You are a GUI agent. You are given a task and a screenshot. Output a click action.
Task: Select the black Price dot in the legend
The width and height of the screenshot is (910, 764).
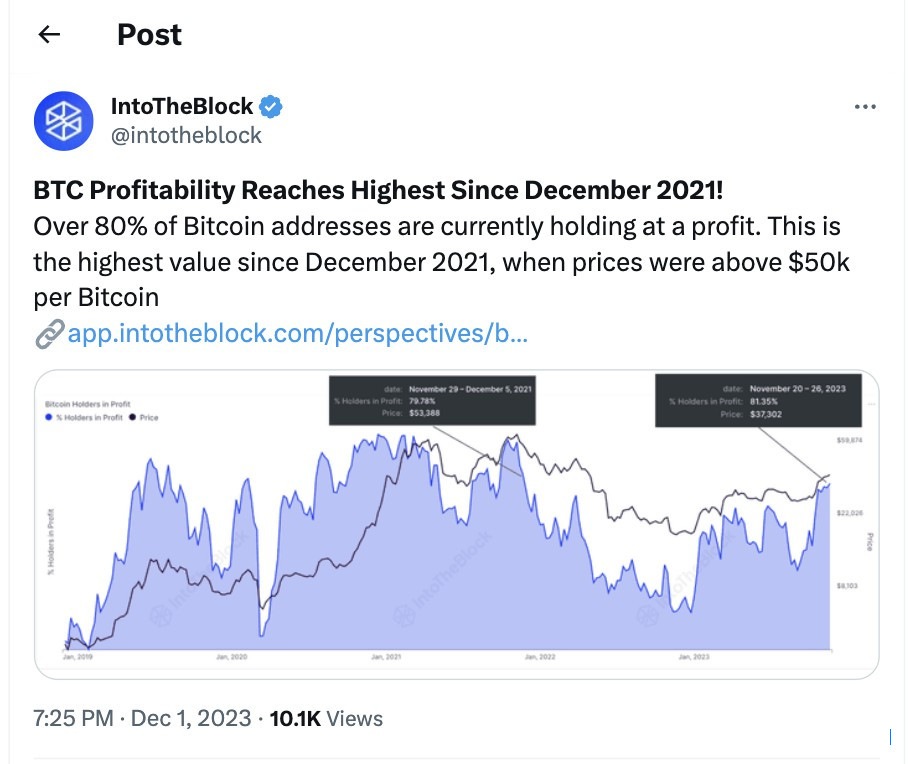pyautogui.click(x=133, y=416)
